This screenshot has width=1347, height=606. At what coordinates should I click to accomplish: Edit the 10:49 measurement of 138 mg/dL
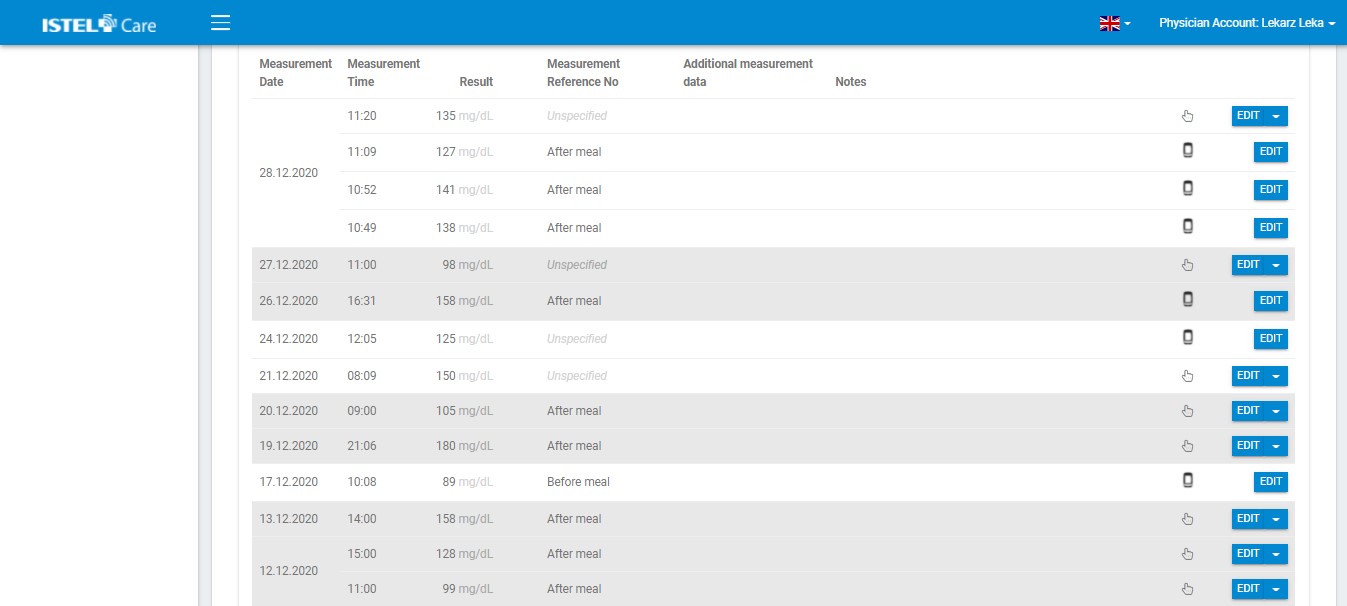pos(1271,228)
